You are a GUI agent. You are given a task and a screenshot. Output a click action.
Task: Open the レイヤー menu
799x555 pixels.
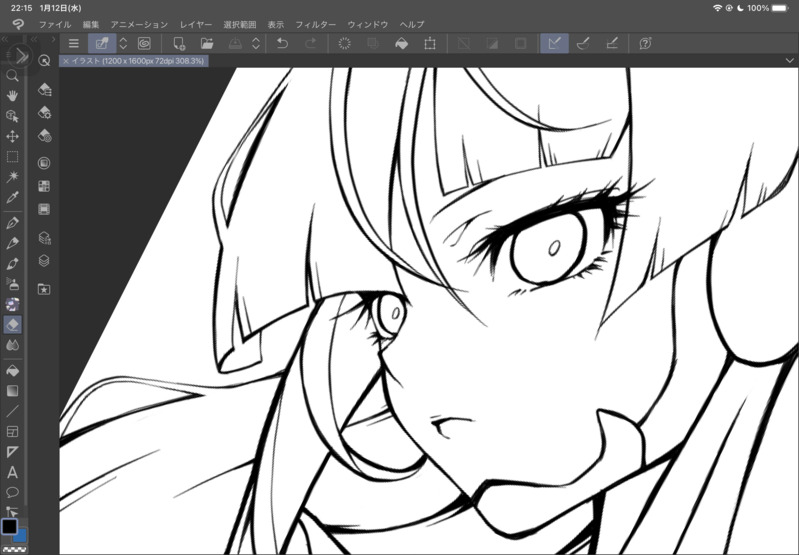196,24
